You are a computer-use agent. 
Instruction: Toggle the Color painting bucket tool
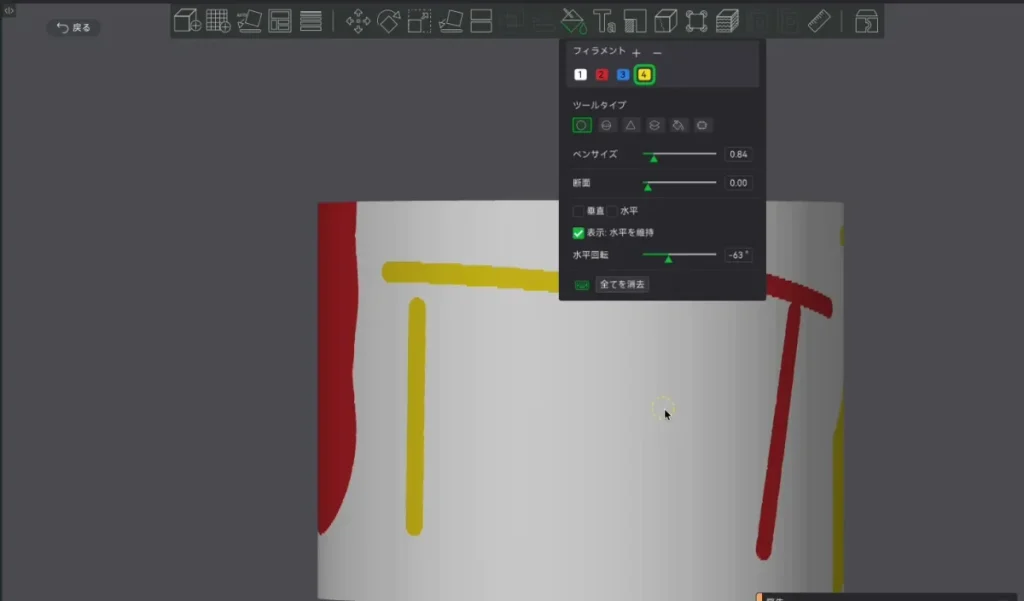point(573,21)
